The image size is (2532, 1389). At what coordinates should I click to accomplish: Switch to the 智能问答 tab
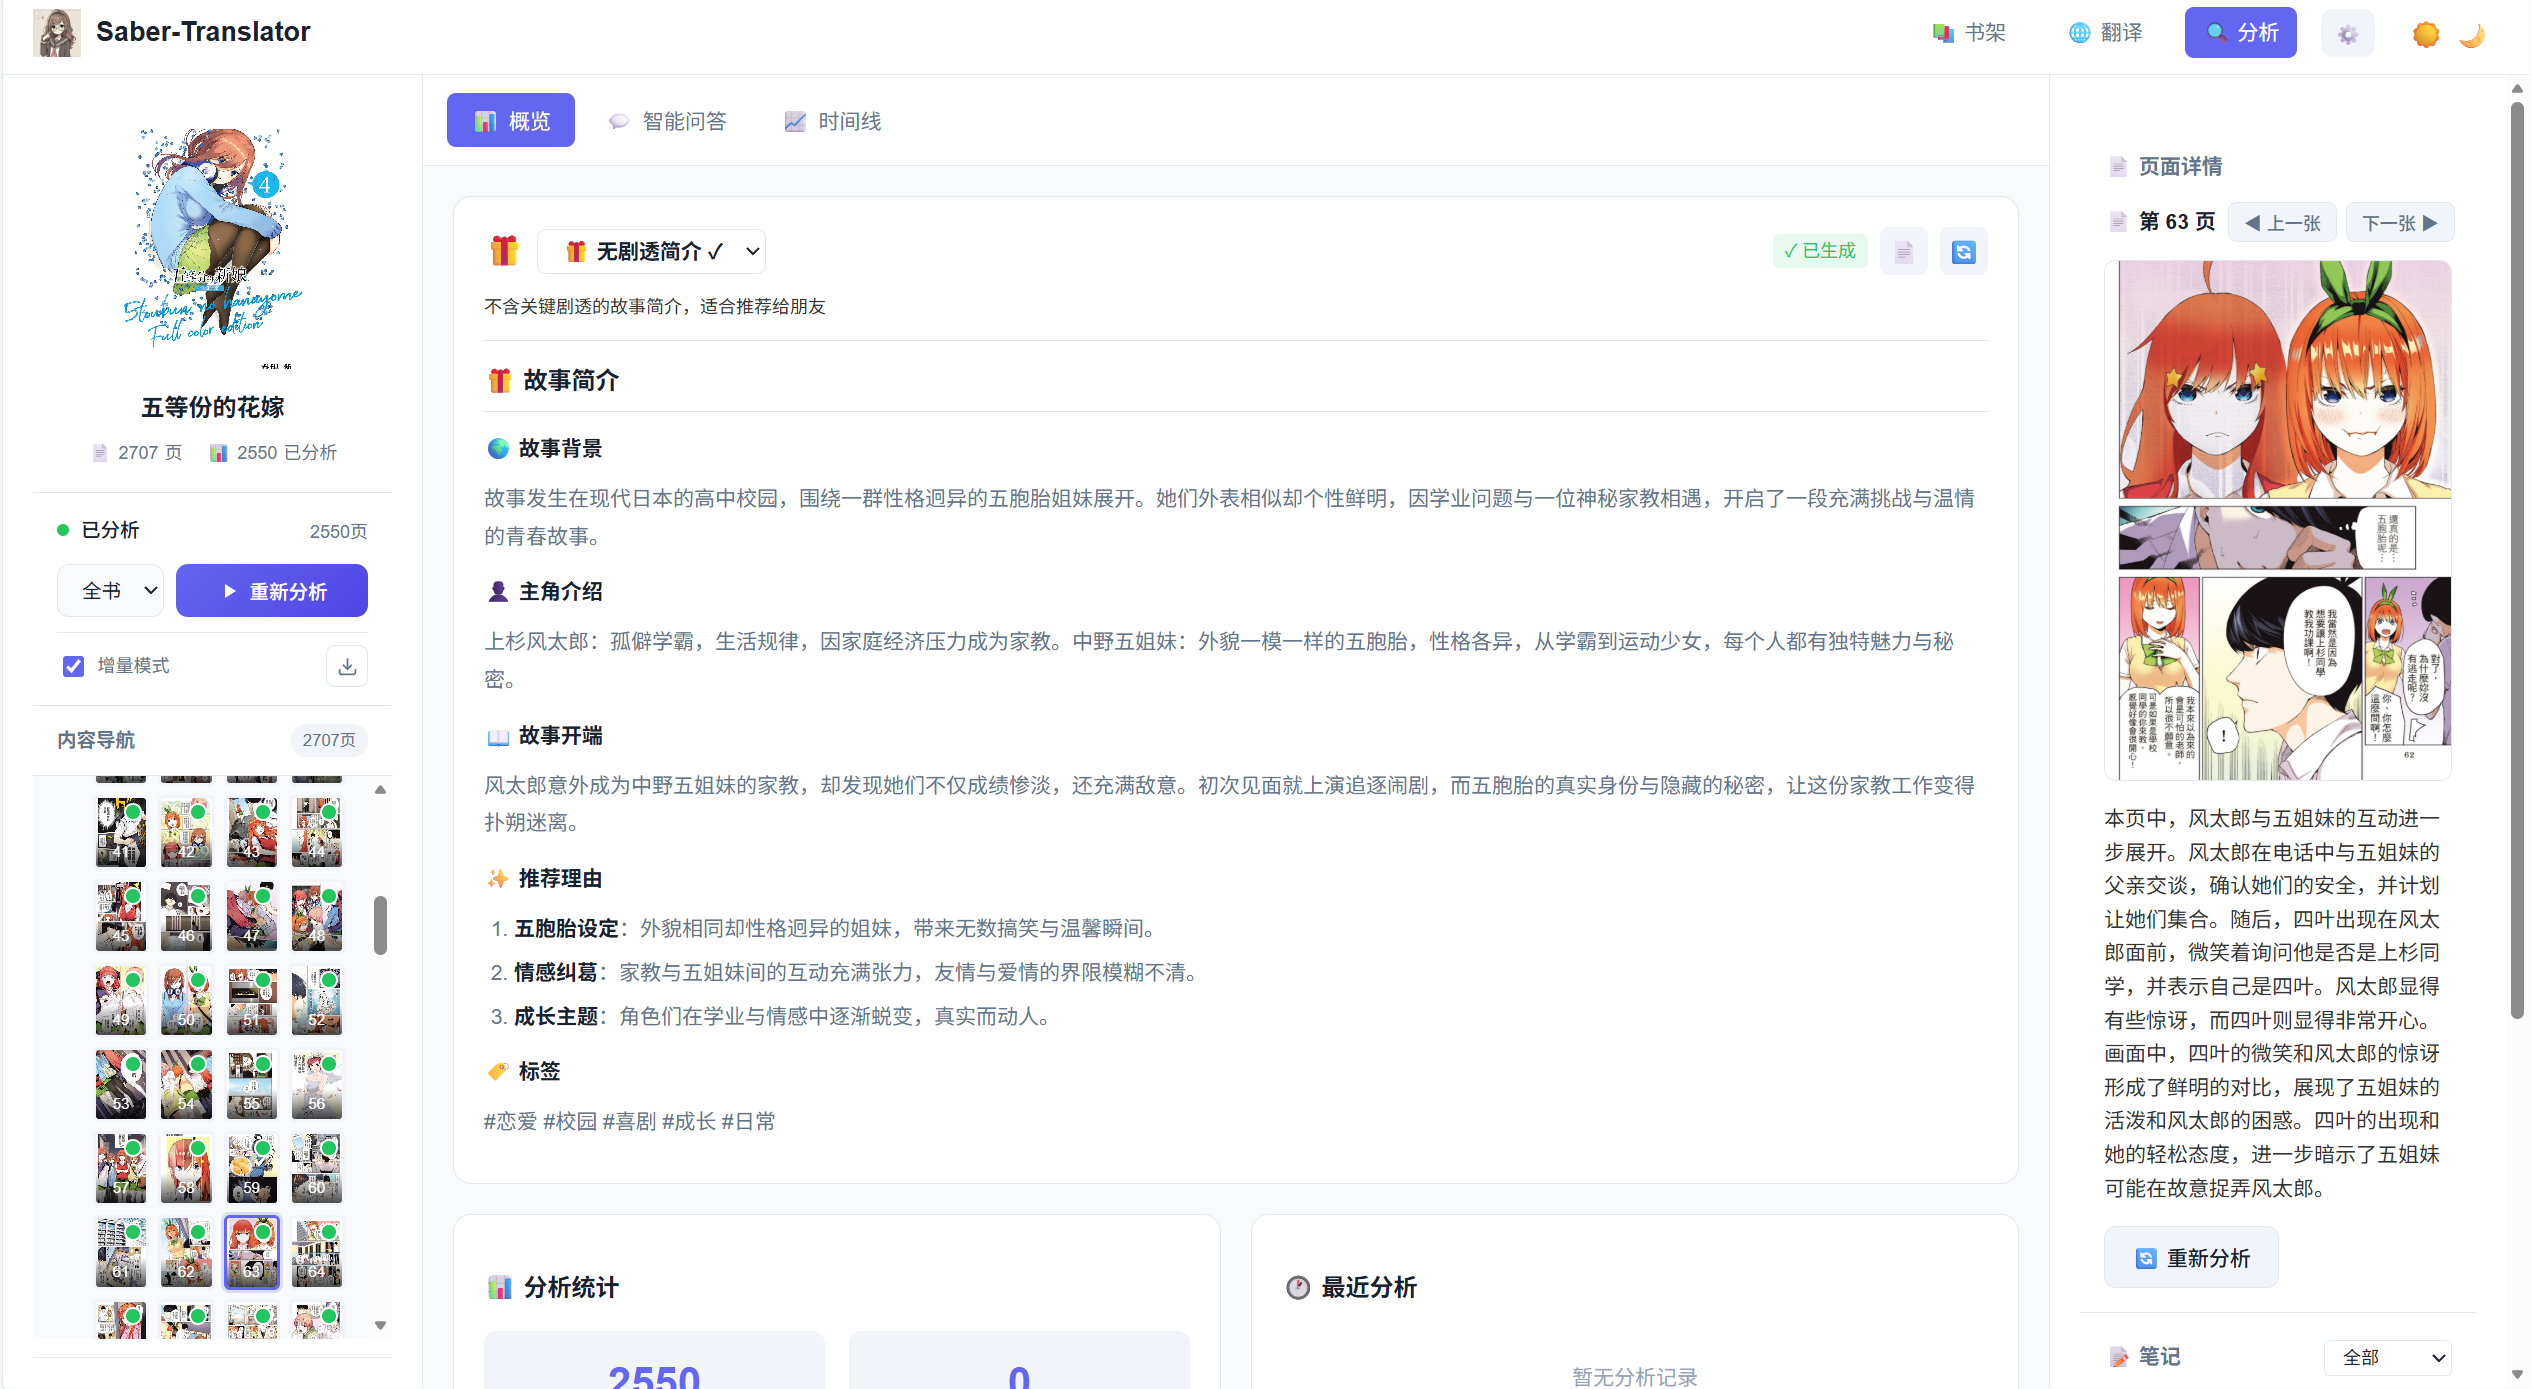tap(668, 120)
